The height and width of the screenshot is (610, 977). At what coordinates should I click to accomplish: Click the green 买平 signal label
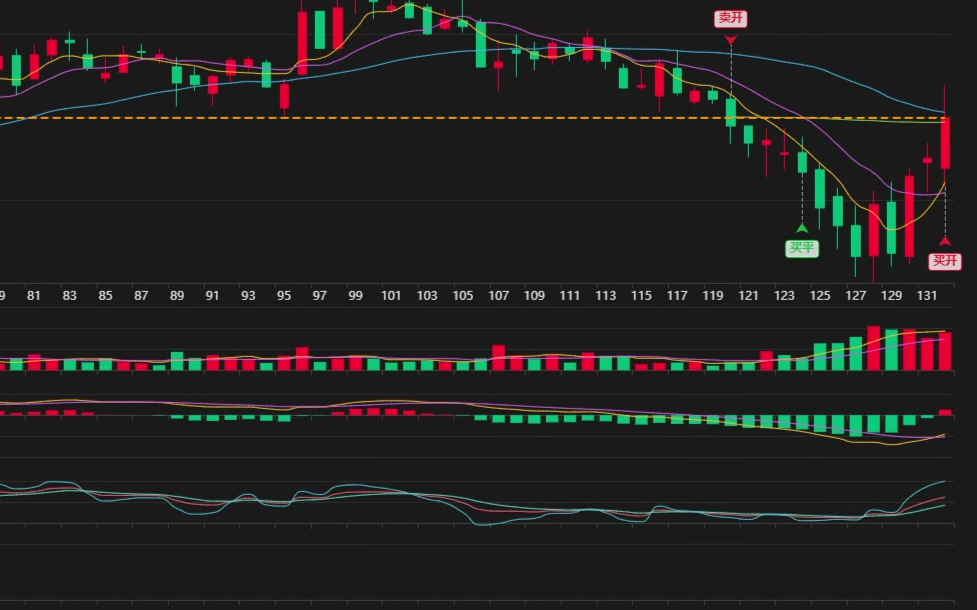(x=802, y=248)
